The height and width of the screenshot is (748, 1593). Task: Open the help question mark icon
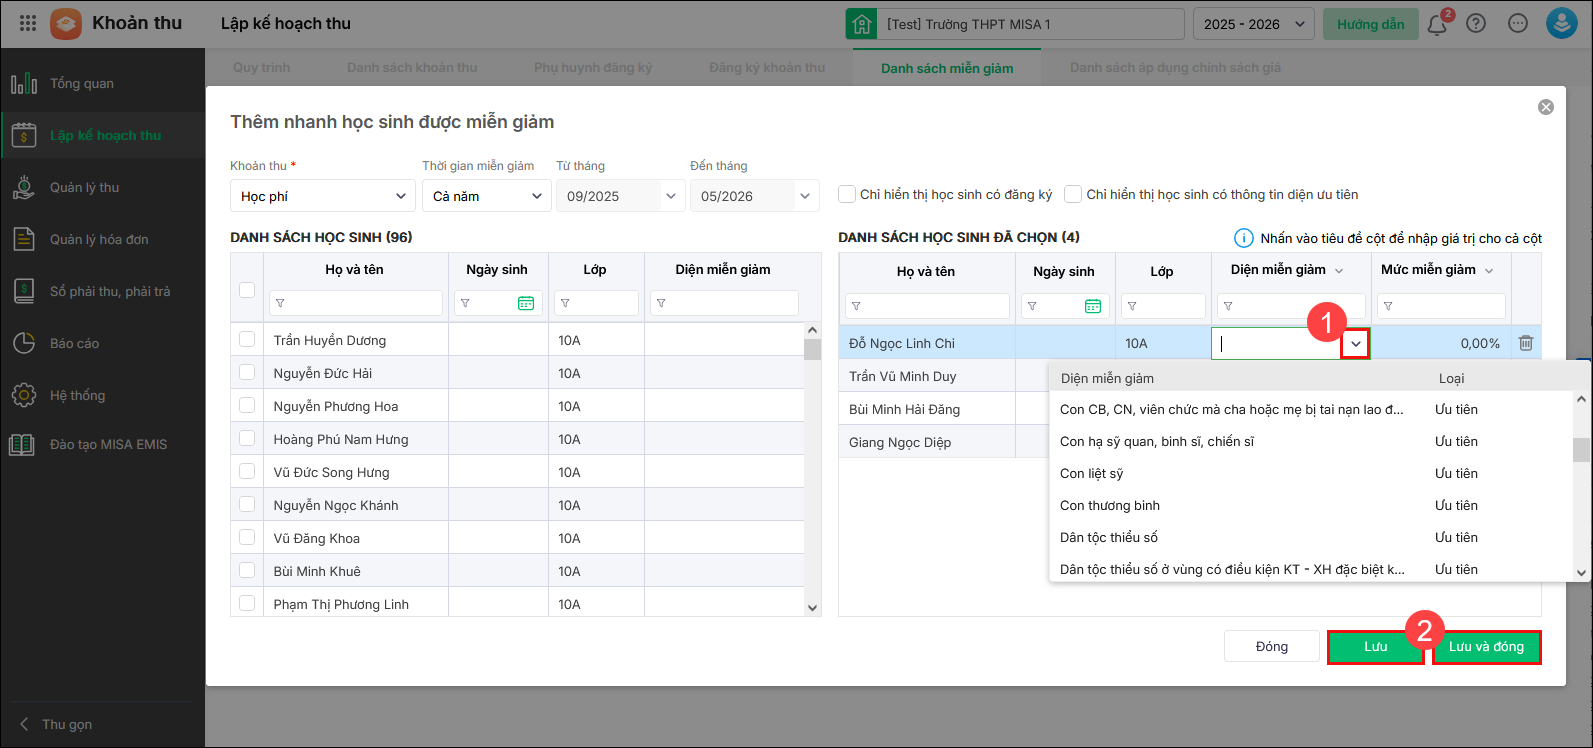(x=1476, y=24)
